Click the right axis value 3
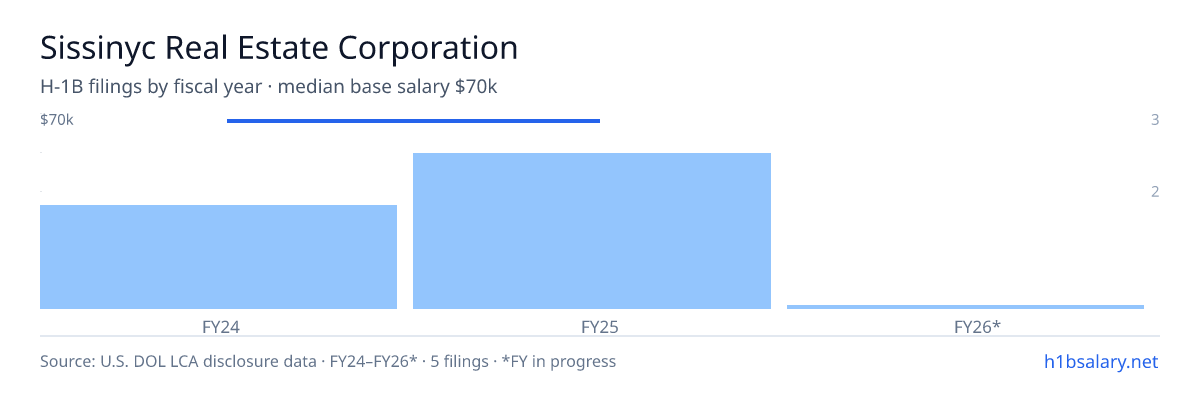 pos(1155,120)
